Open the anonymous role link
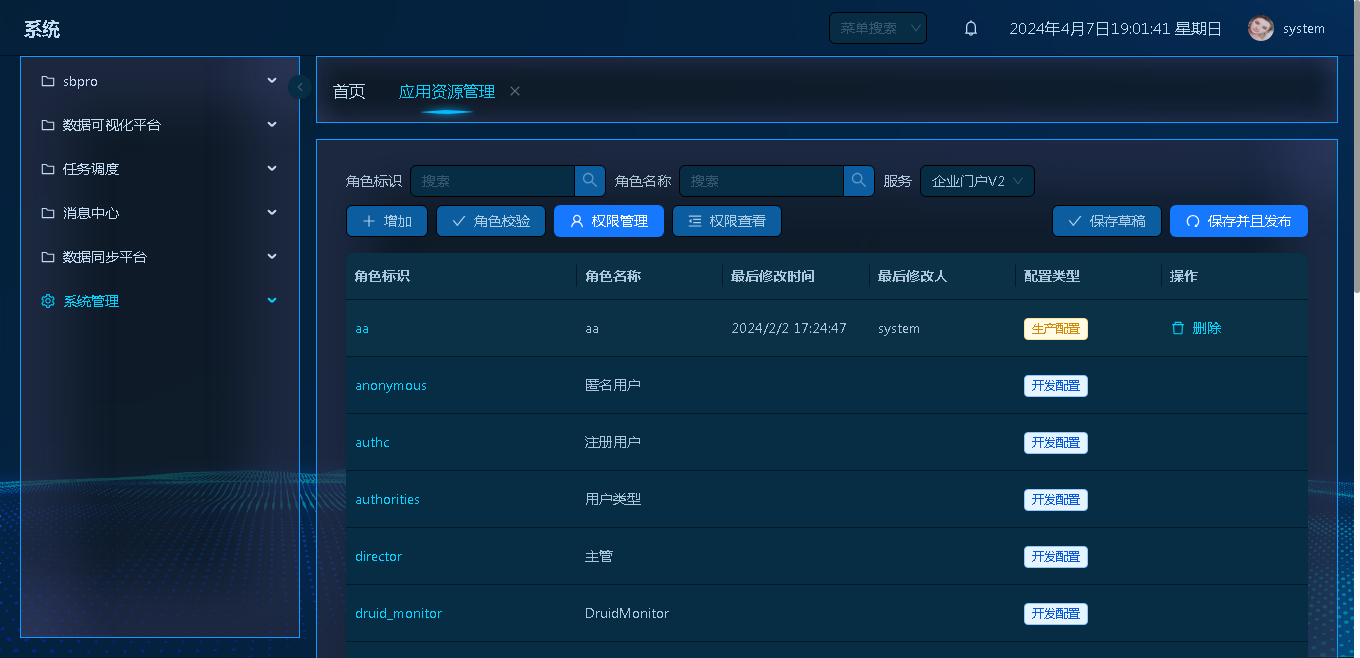The height and width of the screenshot is (658, 1360). point(391,386)
